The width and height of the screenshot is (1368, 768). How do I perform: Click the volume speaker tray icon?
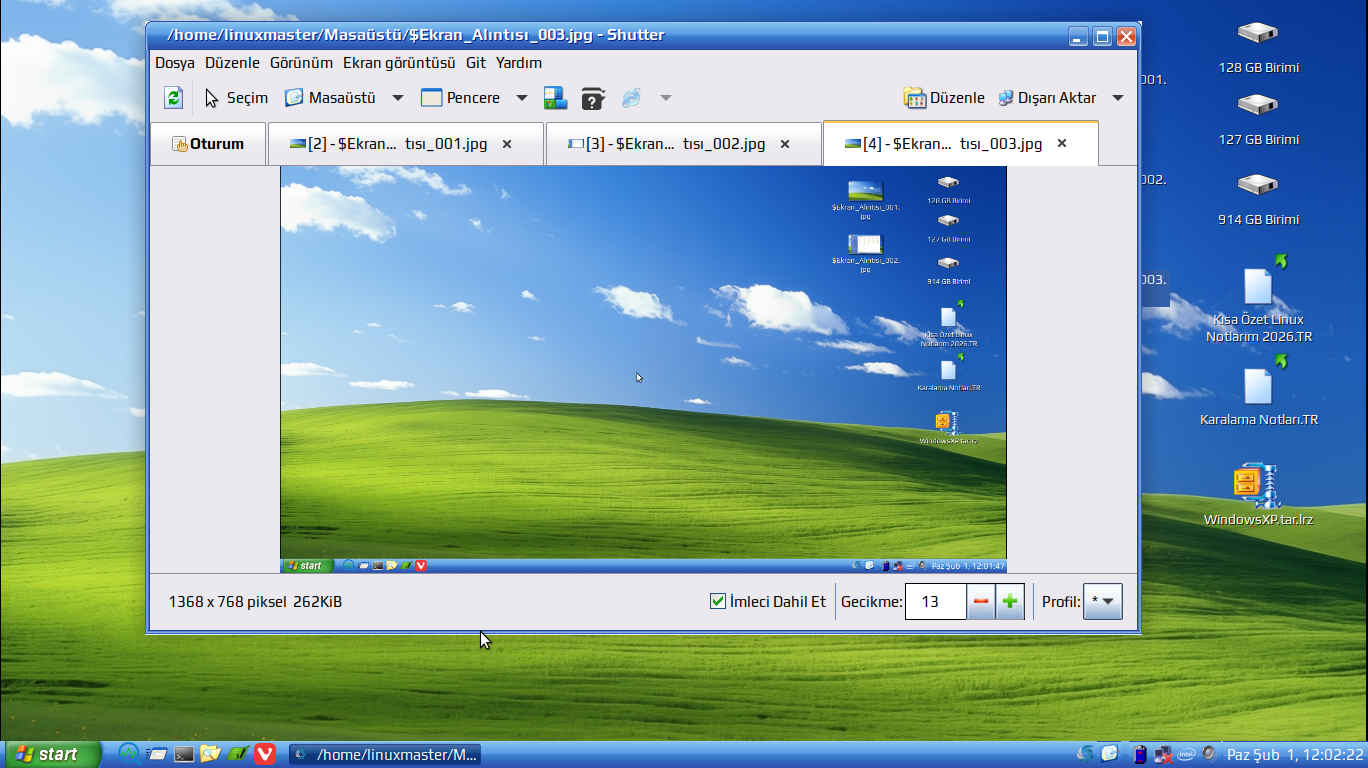point(1209,754)
